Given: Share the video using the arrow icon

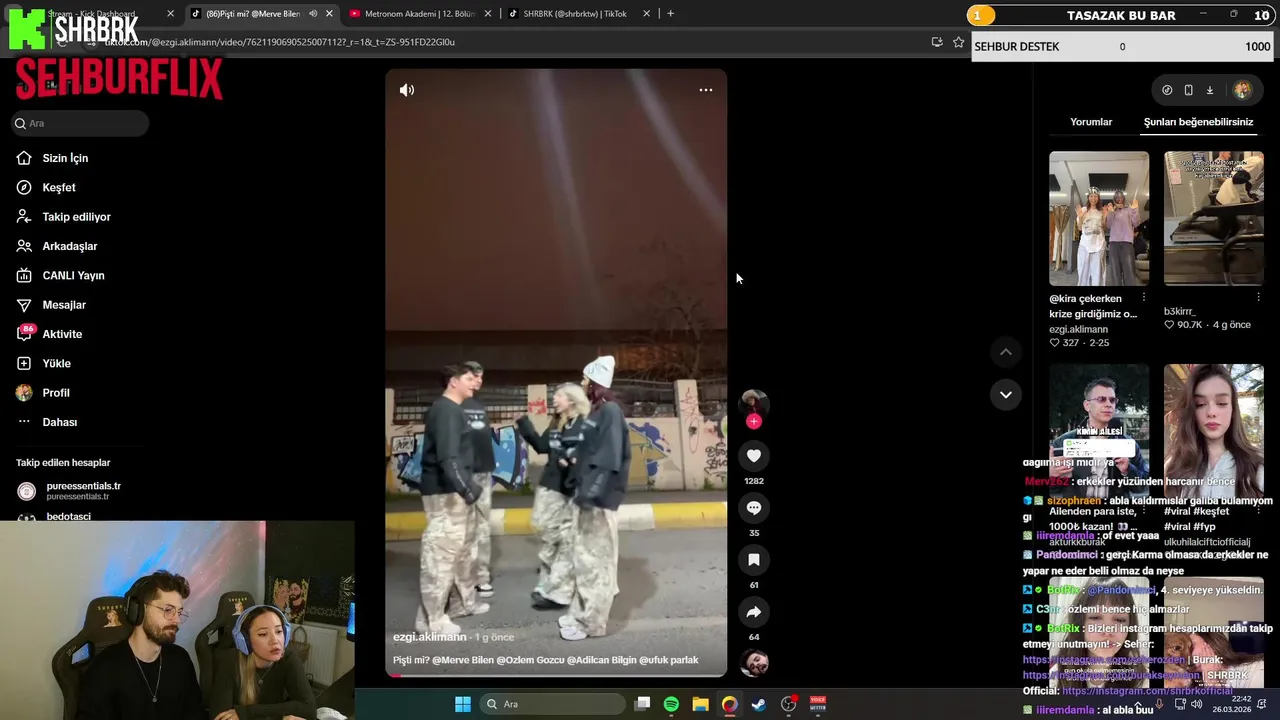Looking at the screenshot, I should [x=754, y=612].
